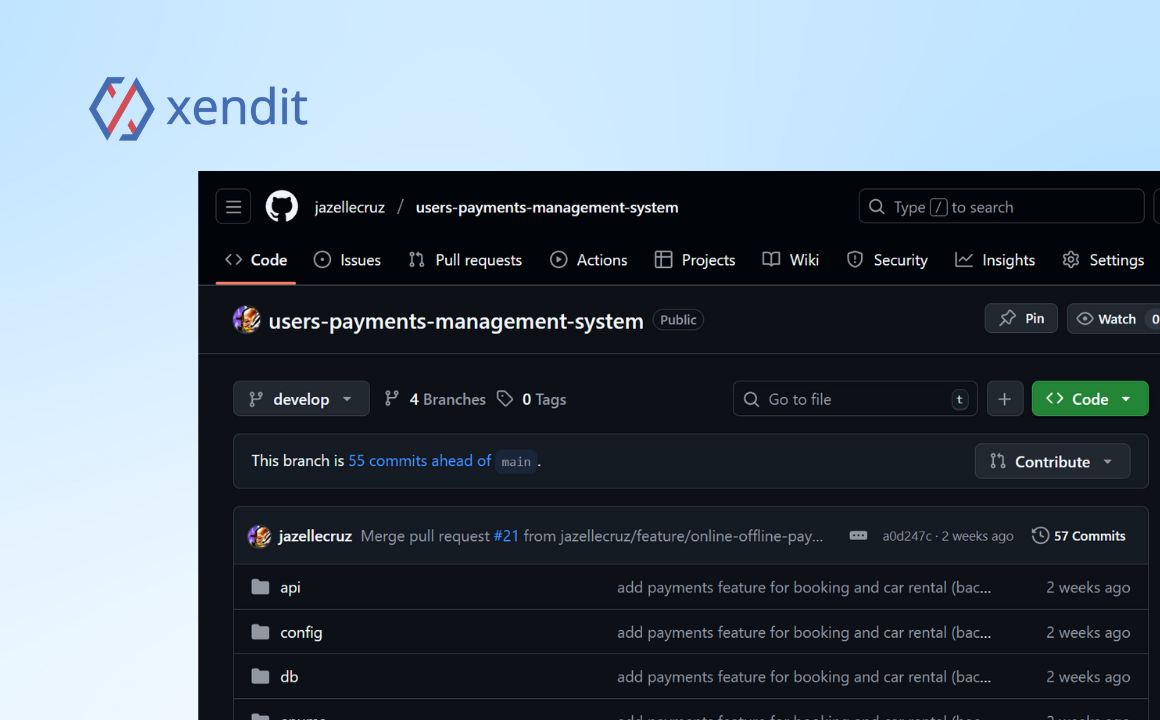Expand the develop branch dropdown
Screen dimensions: 1160x720
tap(301, 399)
